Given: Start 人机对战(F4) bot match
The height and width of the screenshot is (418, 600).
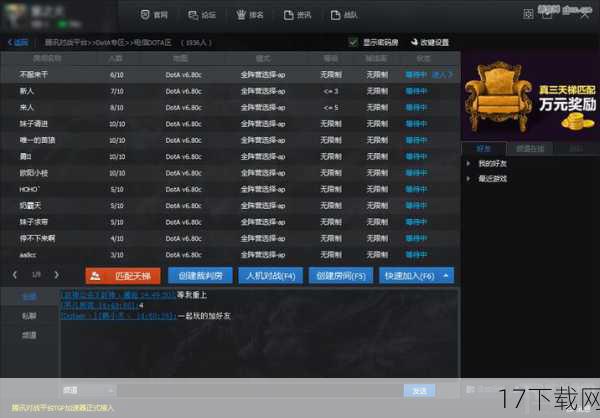Looking at the screenshot, I should click(x=271, y=276).
